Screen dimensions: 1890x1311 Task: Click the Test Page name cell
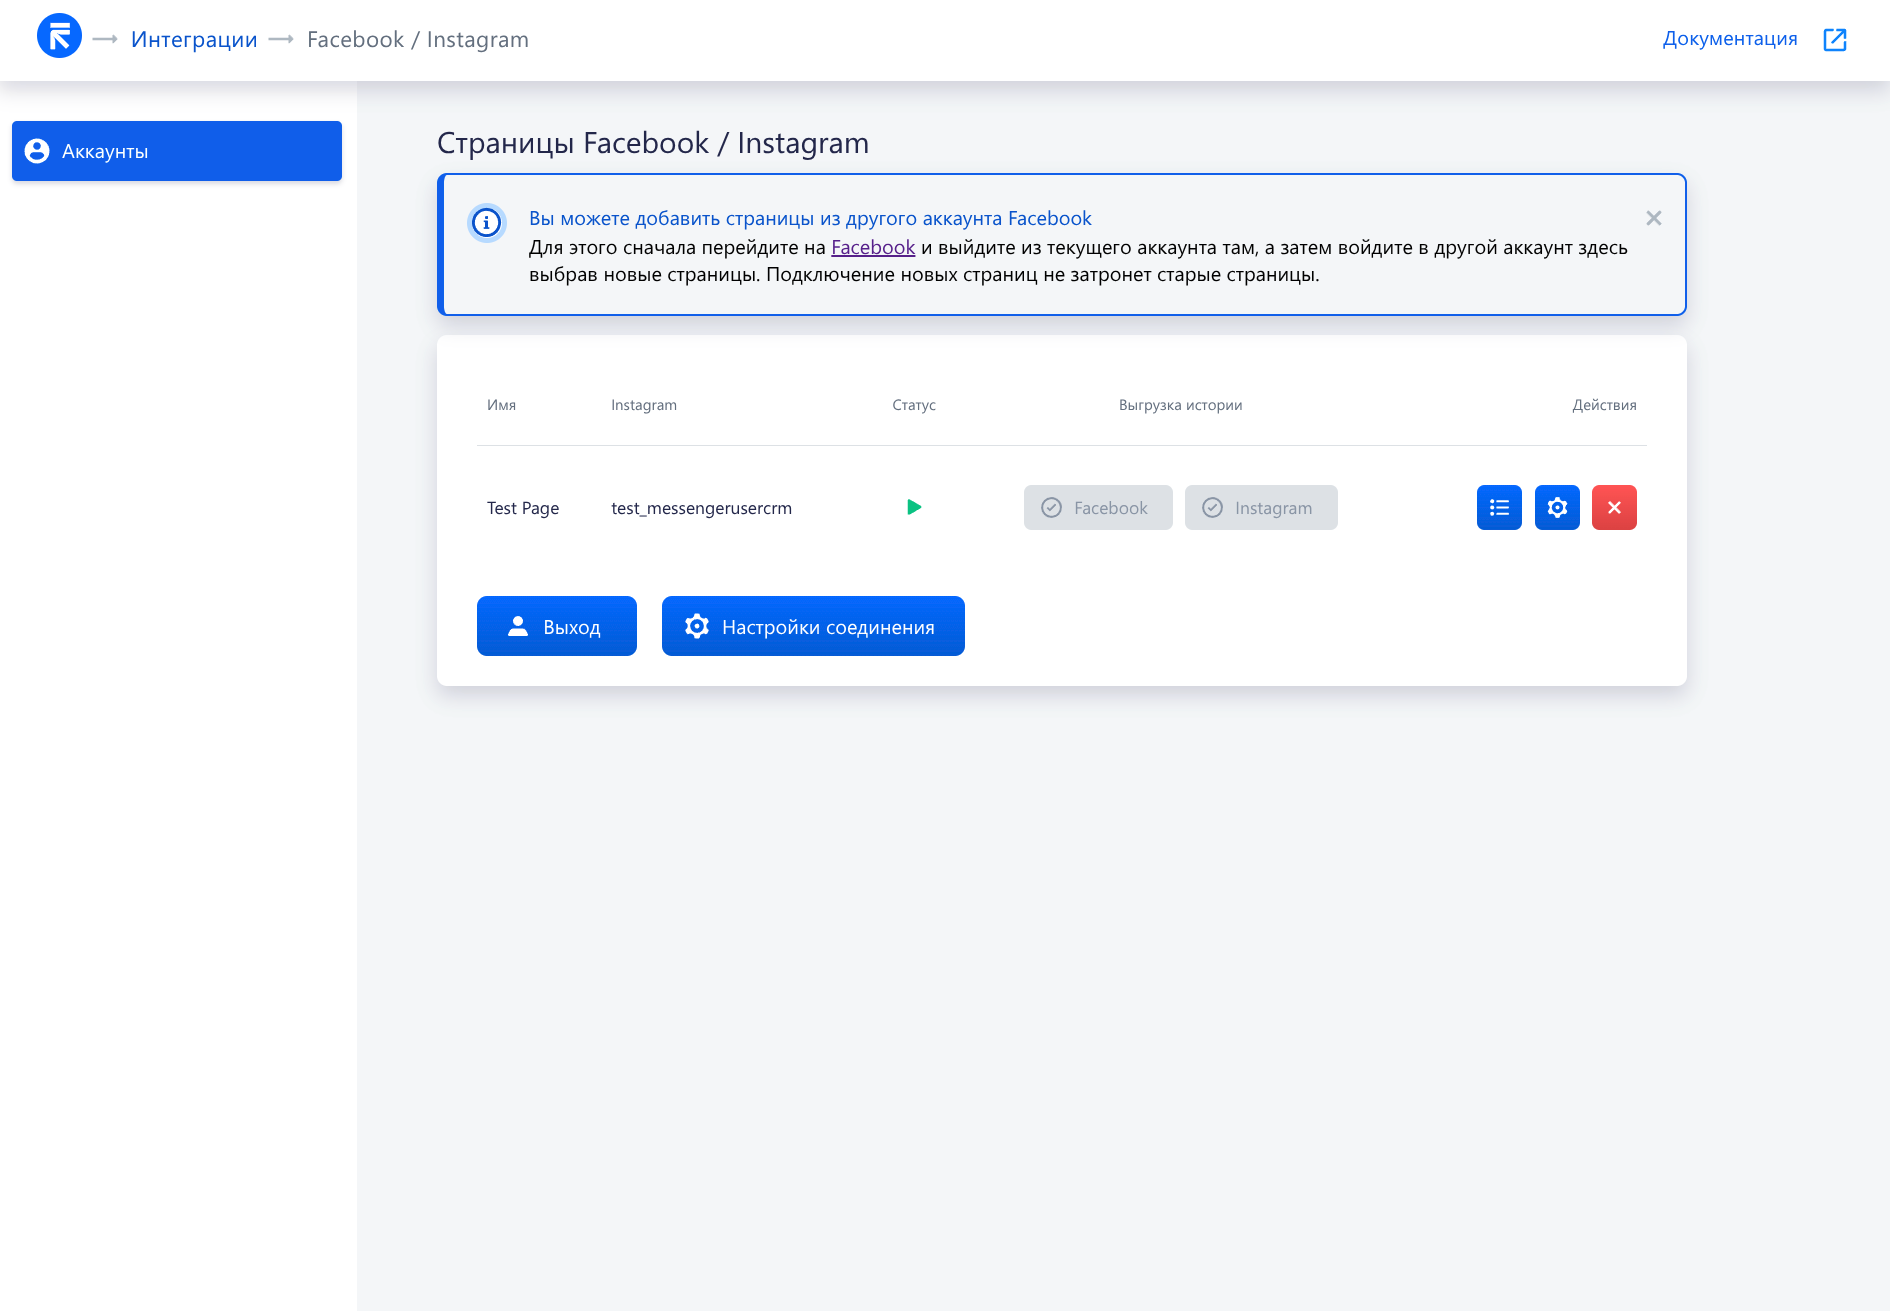(523, 508)
